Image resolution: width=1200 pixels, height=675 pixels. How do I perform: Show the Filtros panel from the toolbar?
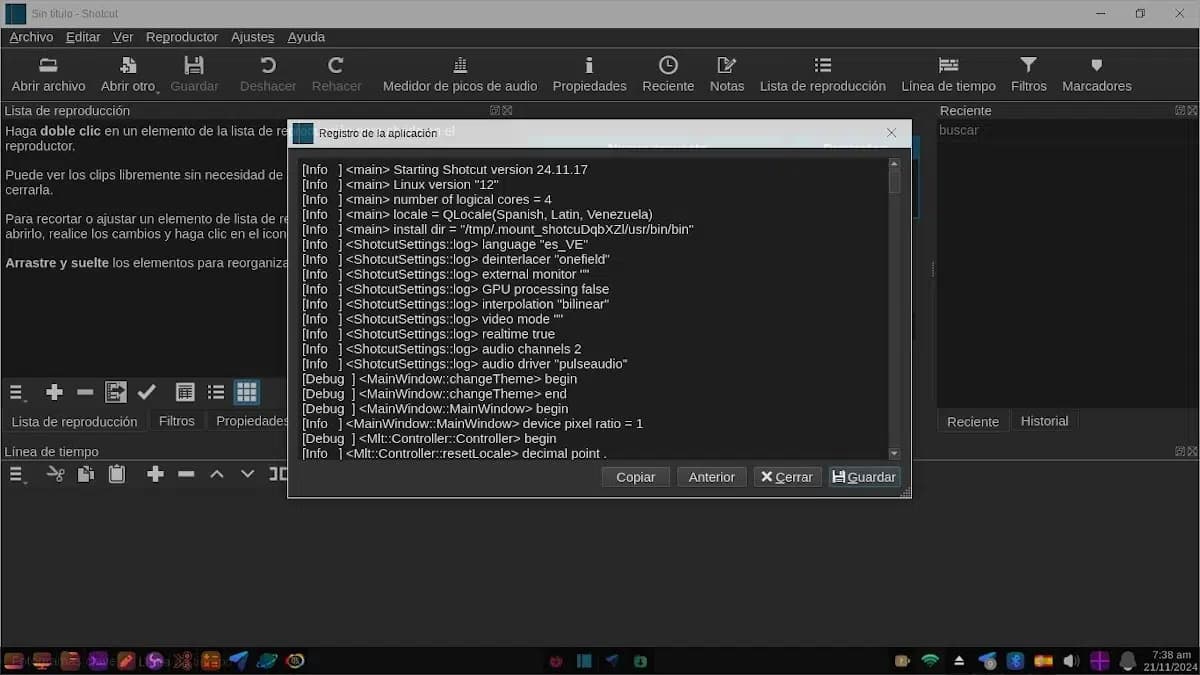click(x=1028, y=75)
